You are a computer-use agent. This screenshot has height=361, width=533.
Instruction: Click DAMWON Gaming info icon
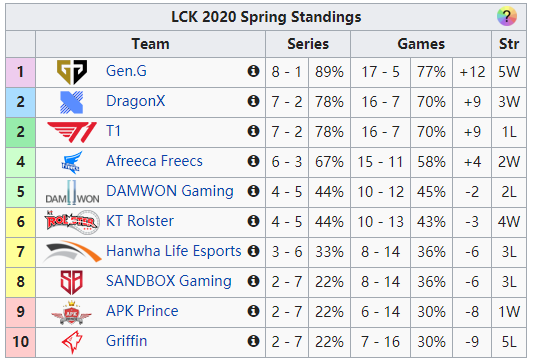click(x=253, y=191)
